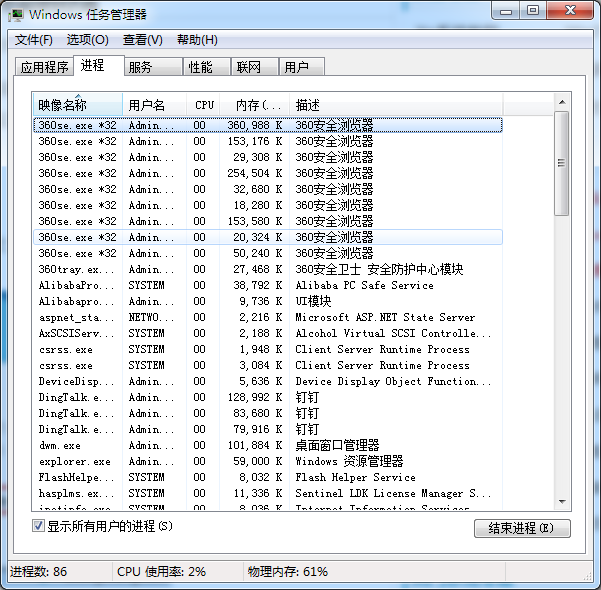Viewport: 601px width, 590px height.
Task: Select DingTalk process using 83,680 K
Action: click(268, 413)
